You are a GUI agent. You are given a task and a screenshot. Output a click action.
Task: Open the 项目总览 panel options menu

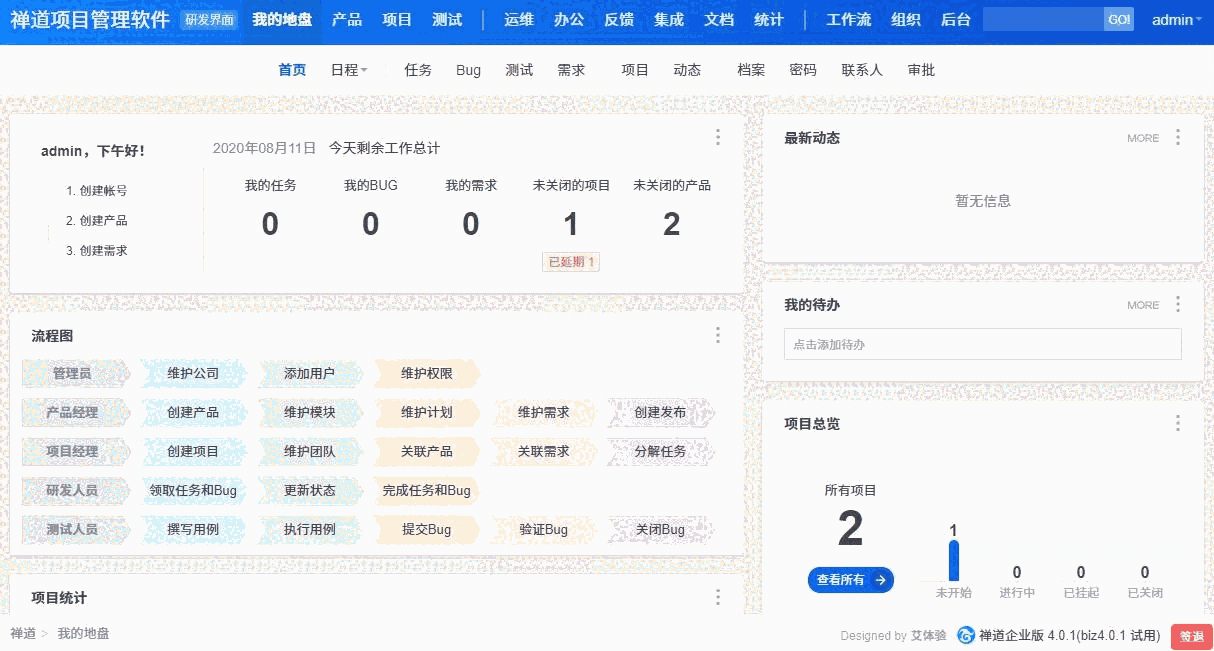point(1177,423)
